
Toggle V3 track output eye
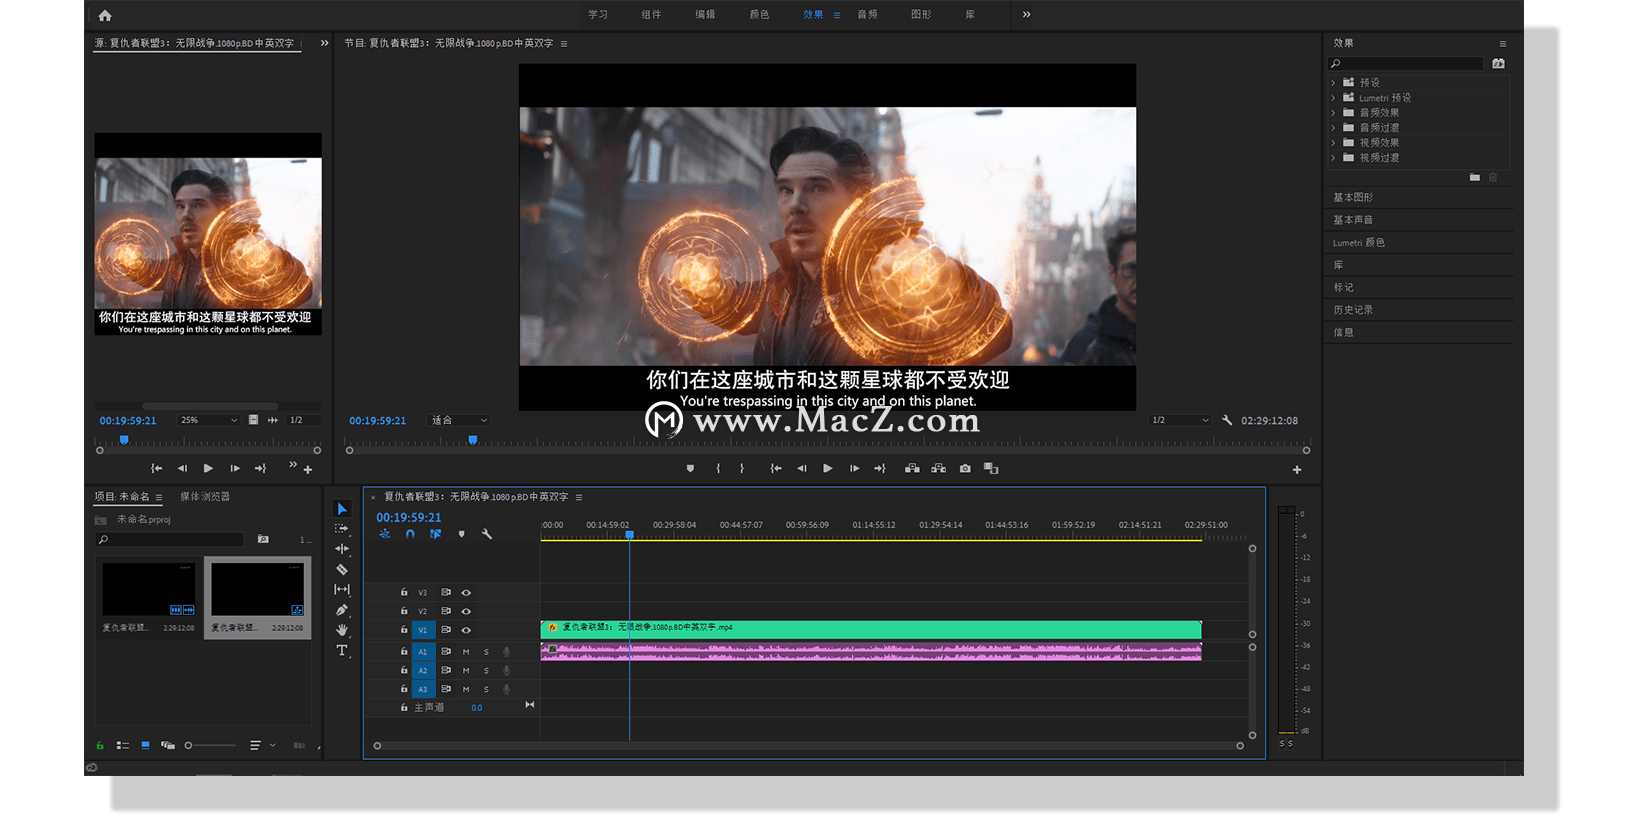(x=466, y=592)
